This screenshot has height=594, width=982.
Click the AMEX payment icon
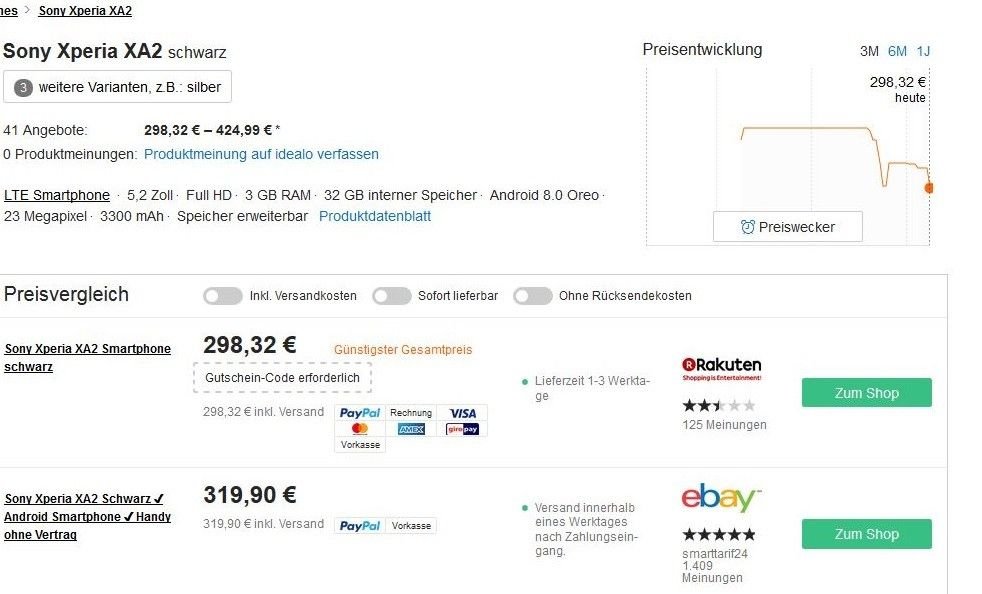(x=411, y=429)
